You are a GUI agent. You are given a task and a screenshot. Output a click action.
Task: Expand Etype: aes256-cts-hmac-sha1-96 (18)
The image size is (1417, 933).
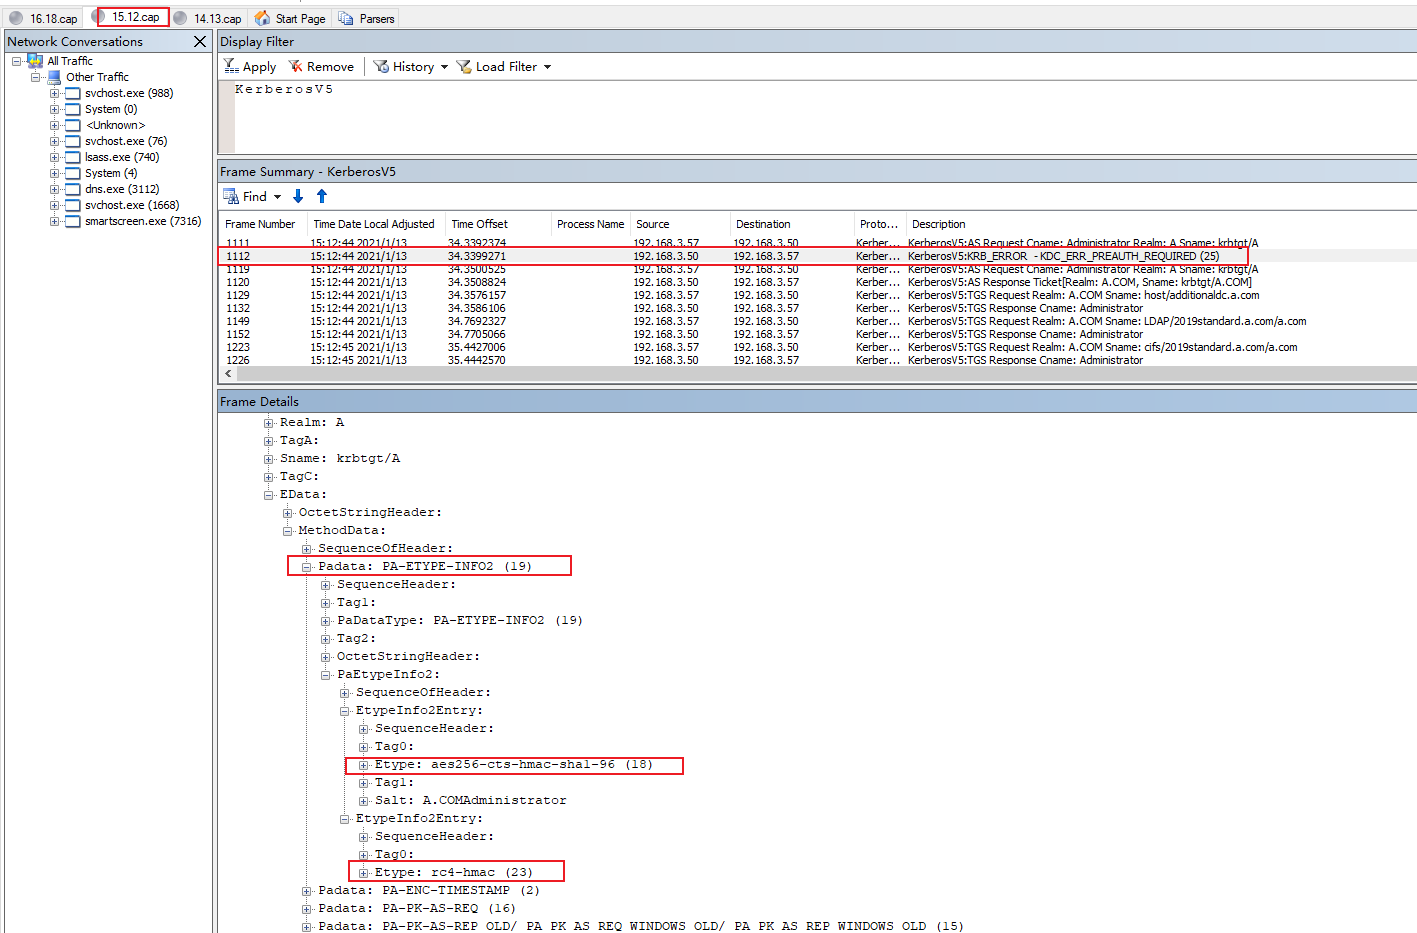tap(363, 765)
